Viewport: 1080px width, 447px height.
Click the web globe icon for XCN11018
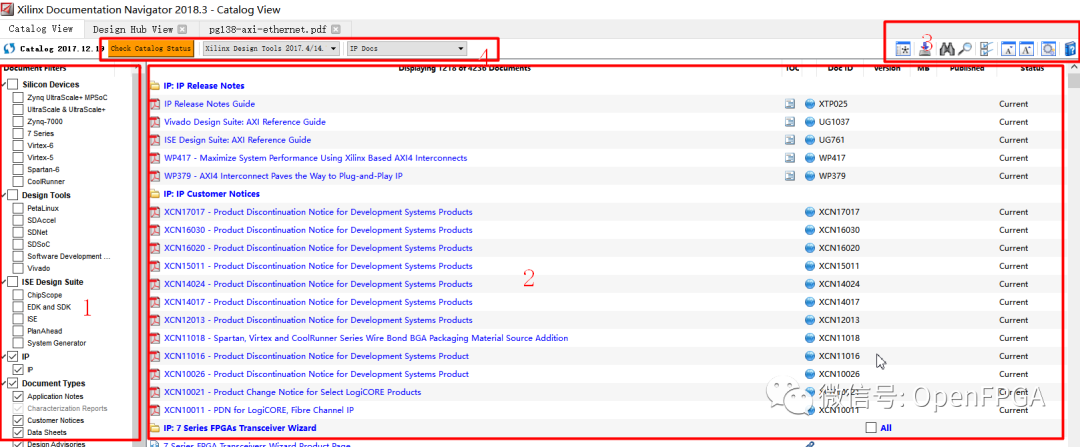[x=809, y=338]
